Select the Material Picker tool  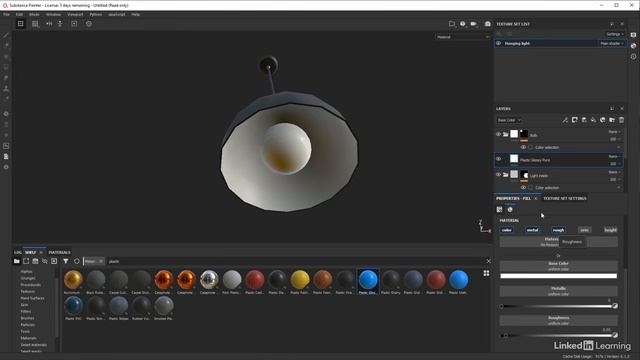(x=6, y=98)
